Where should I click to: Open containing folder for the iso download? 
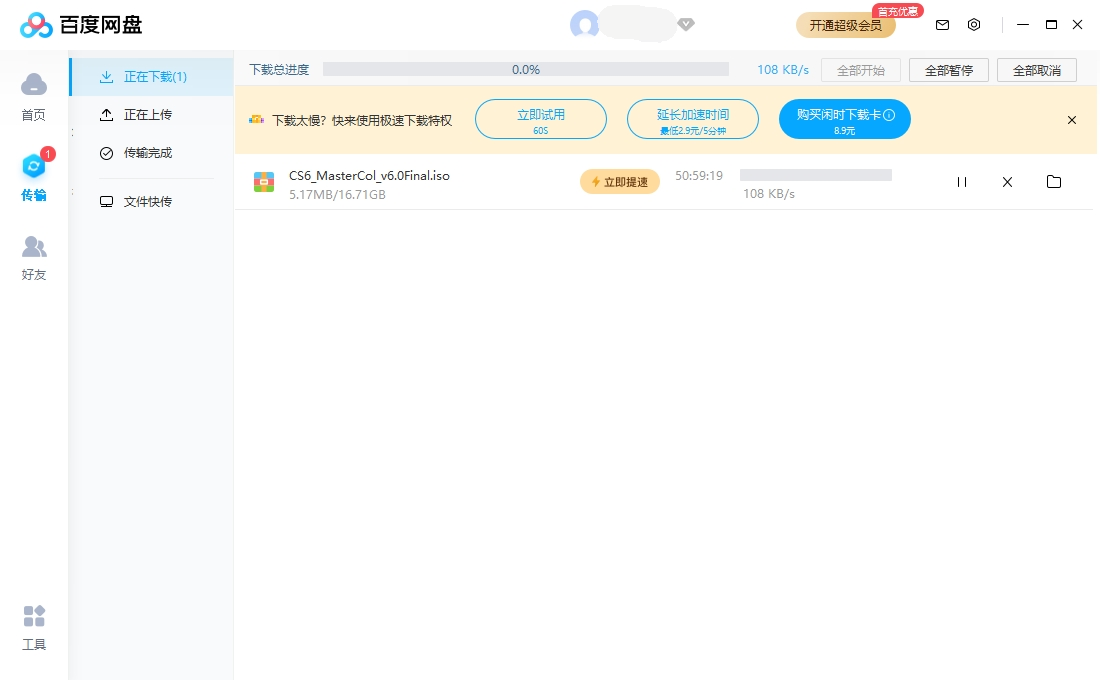click(1054, 182)
